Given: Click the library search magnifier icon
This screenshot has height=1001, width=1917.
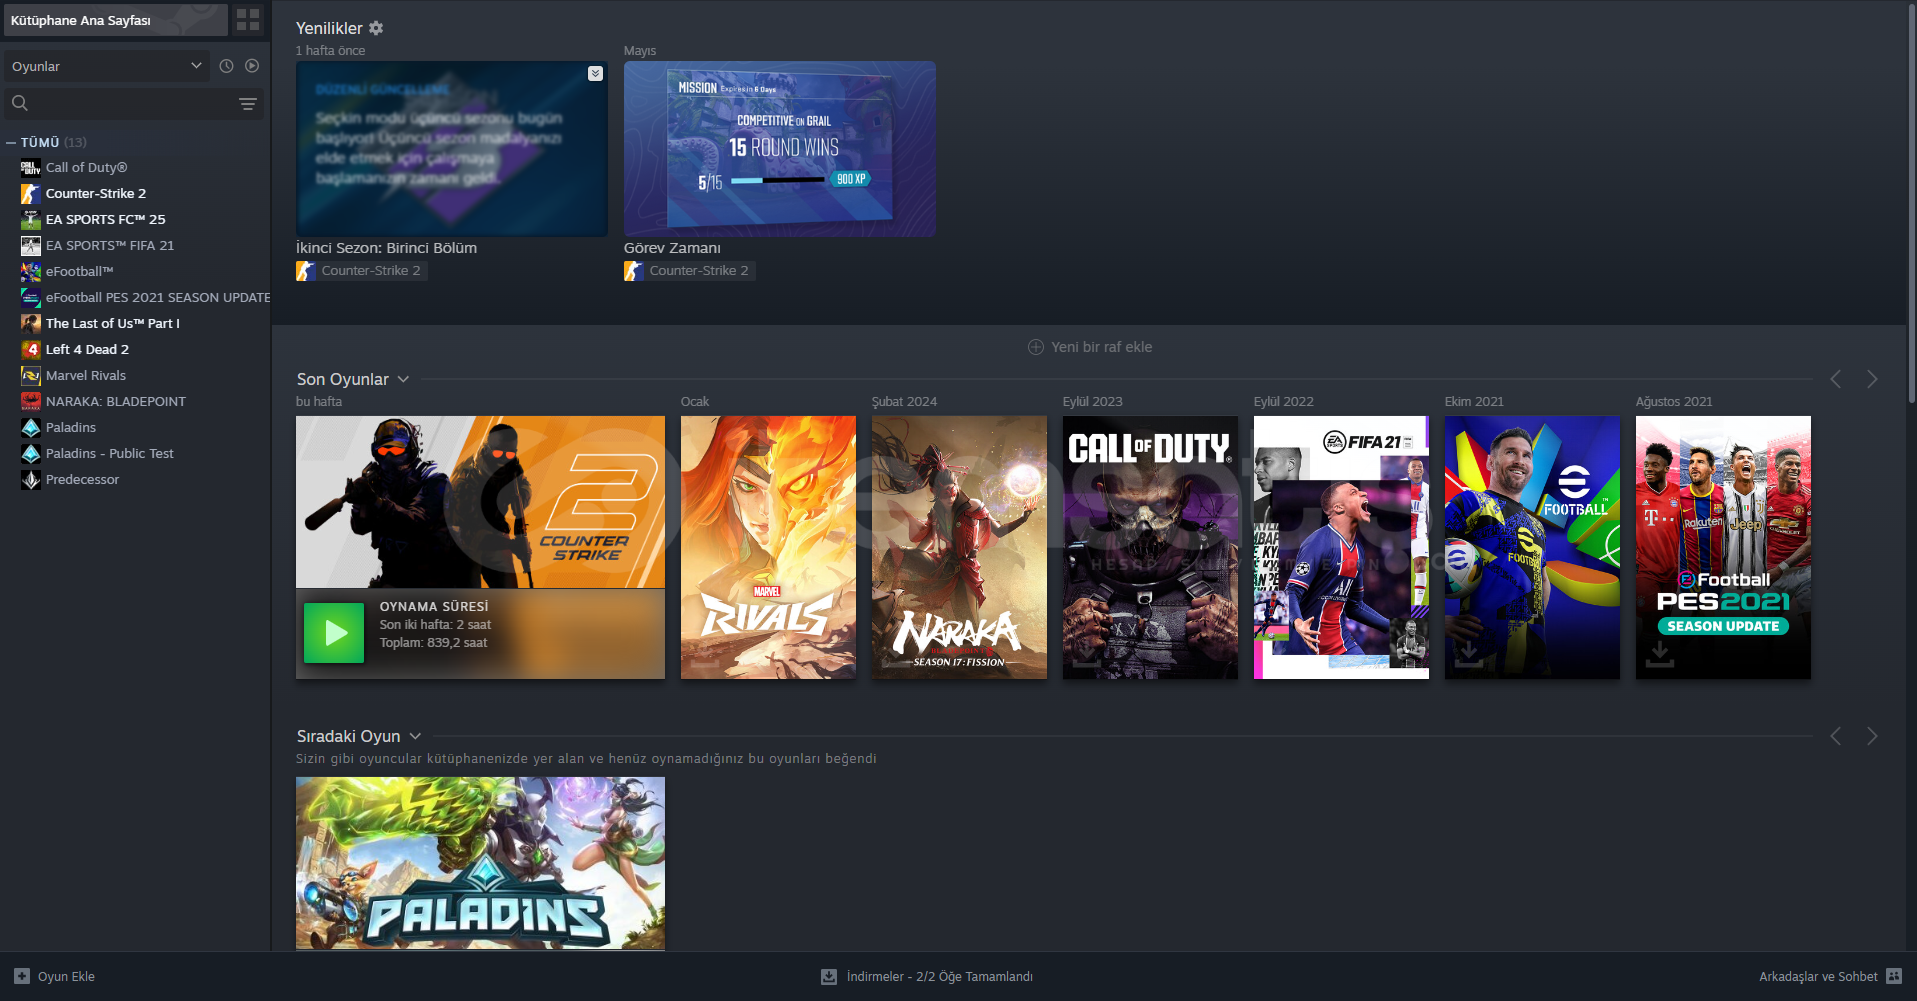Looking at the screenshot, I should (x=19, y=103).
